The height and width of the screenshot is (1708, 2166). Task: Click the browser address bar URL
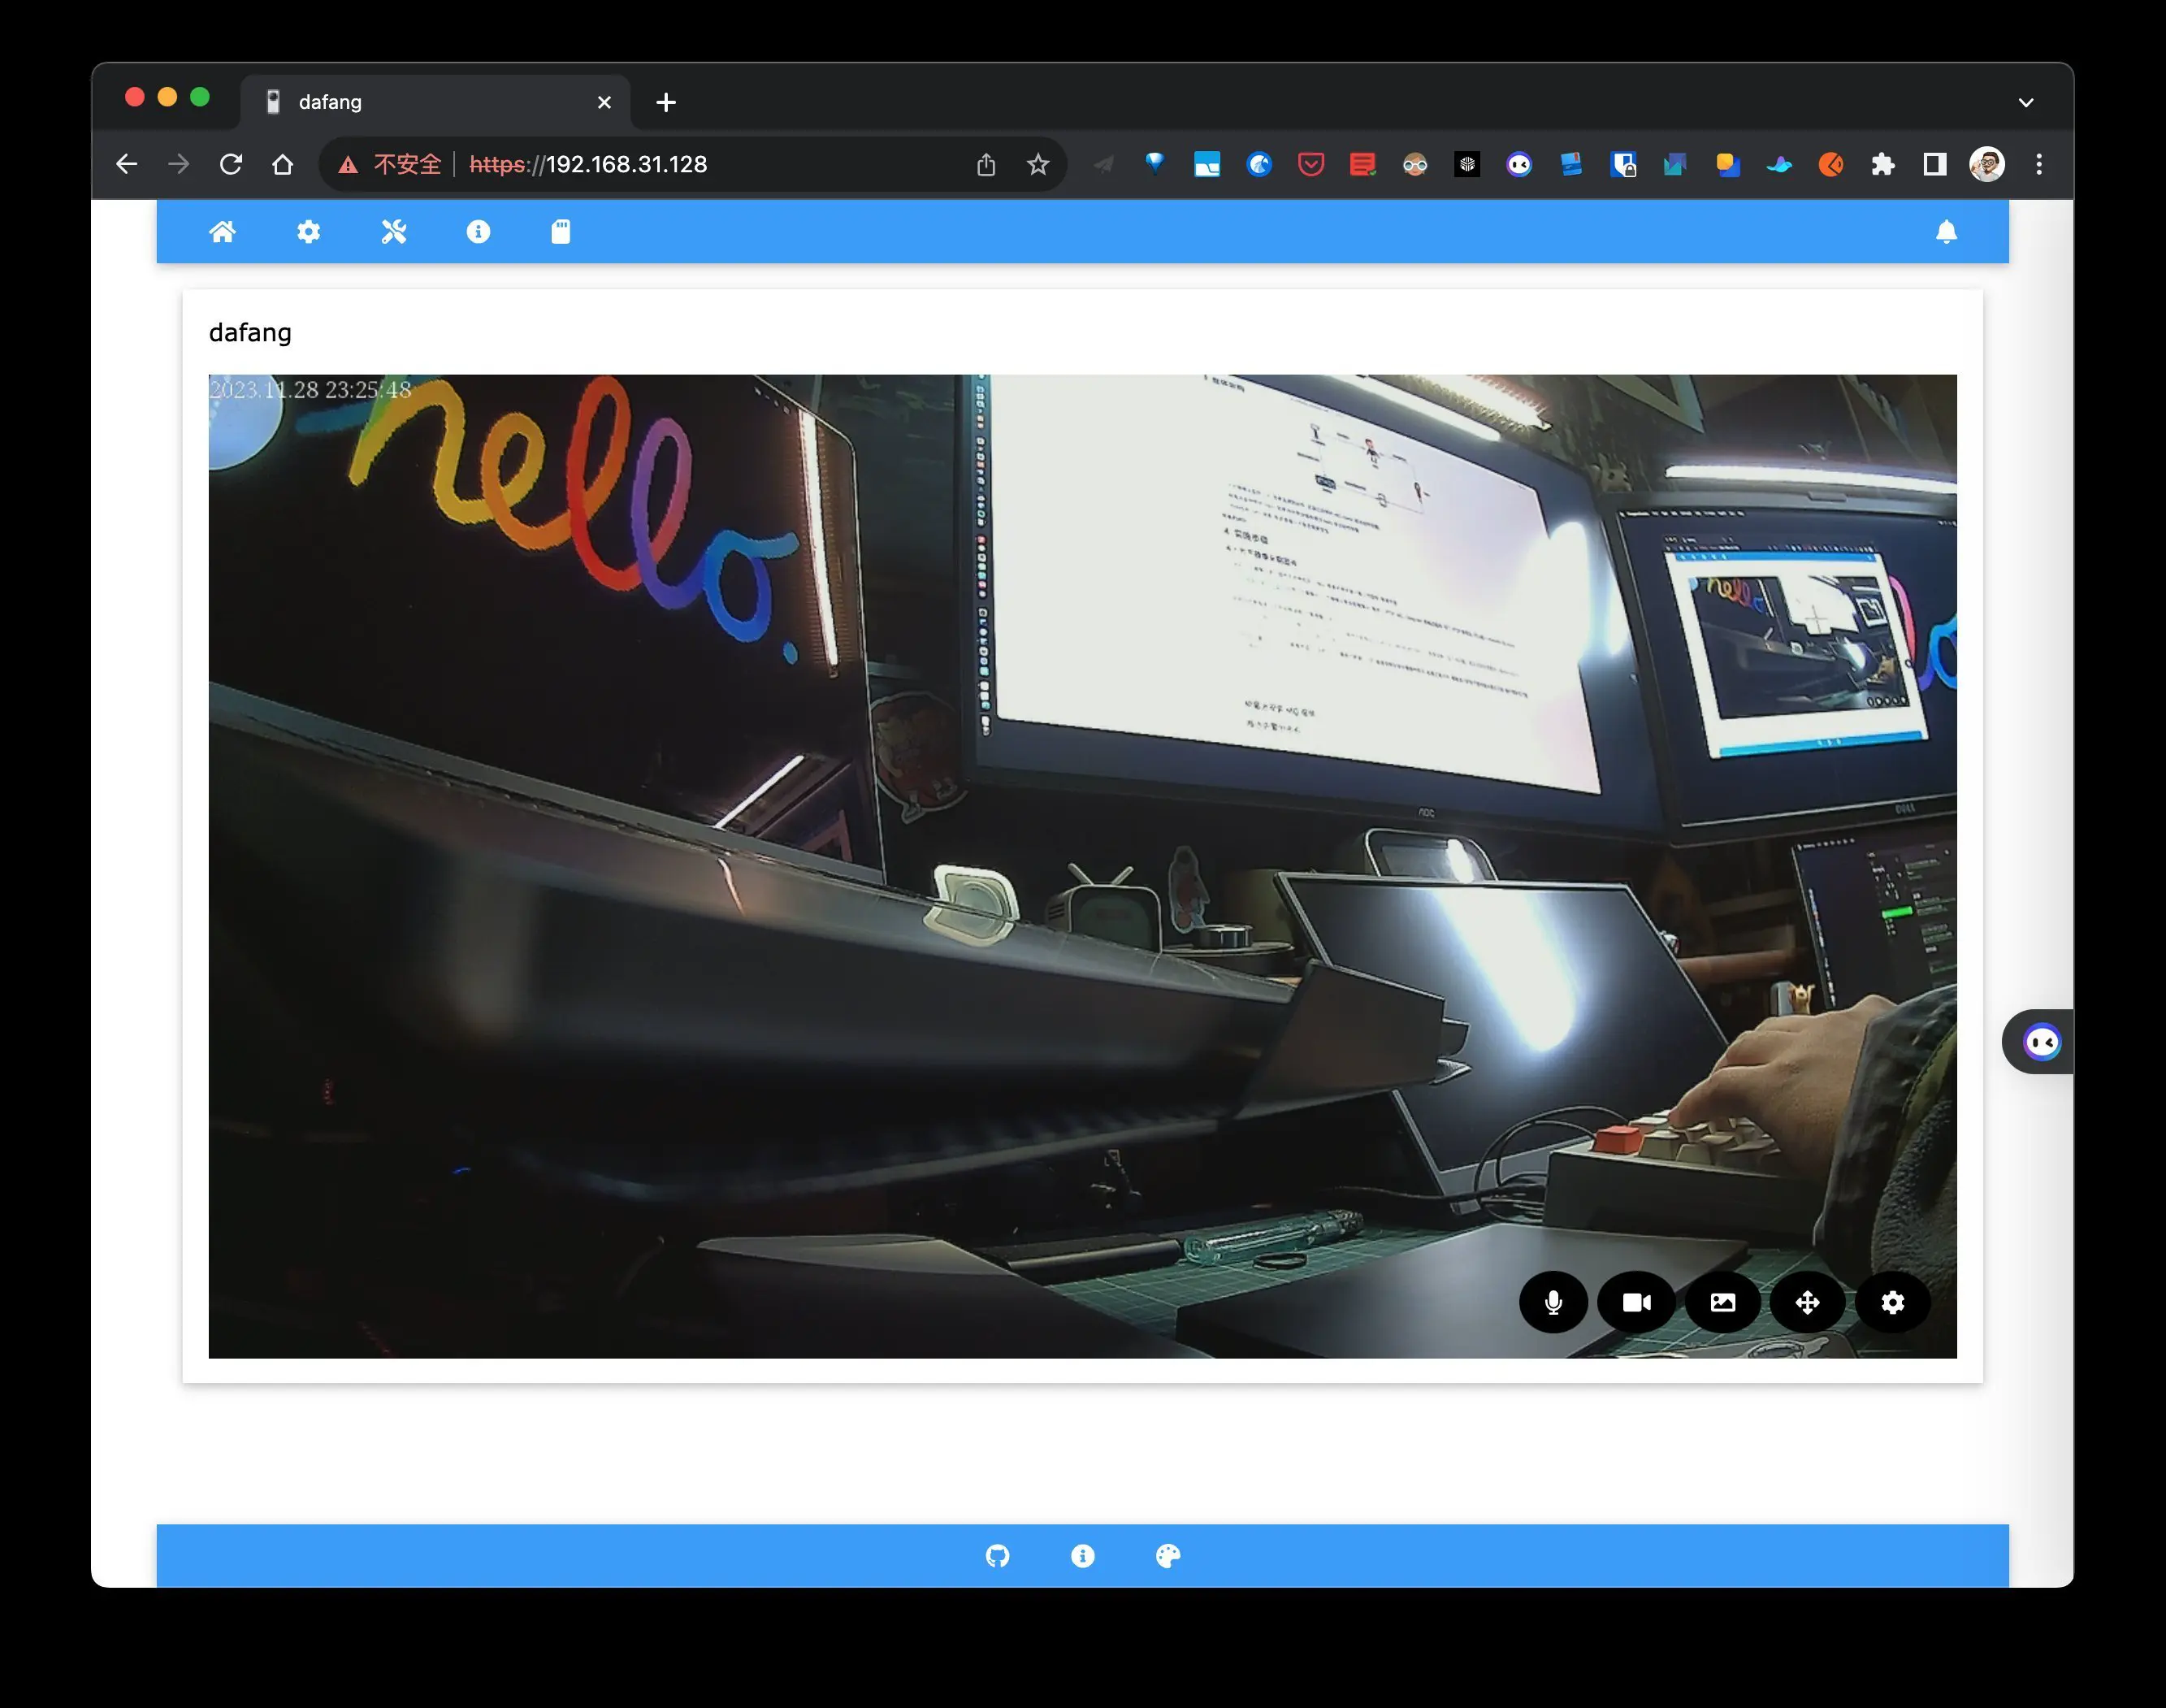[x=625, y=164]
